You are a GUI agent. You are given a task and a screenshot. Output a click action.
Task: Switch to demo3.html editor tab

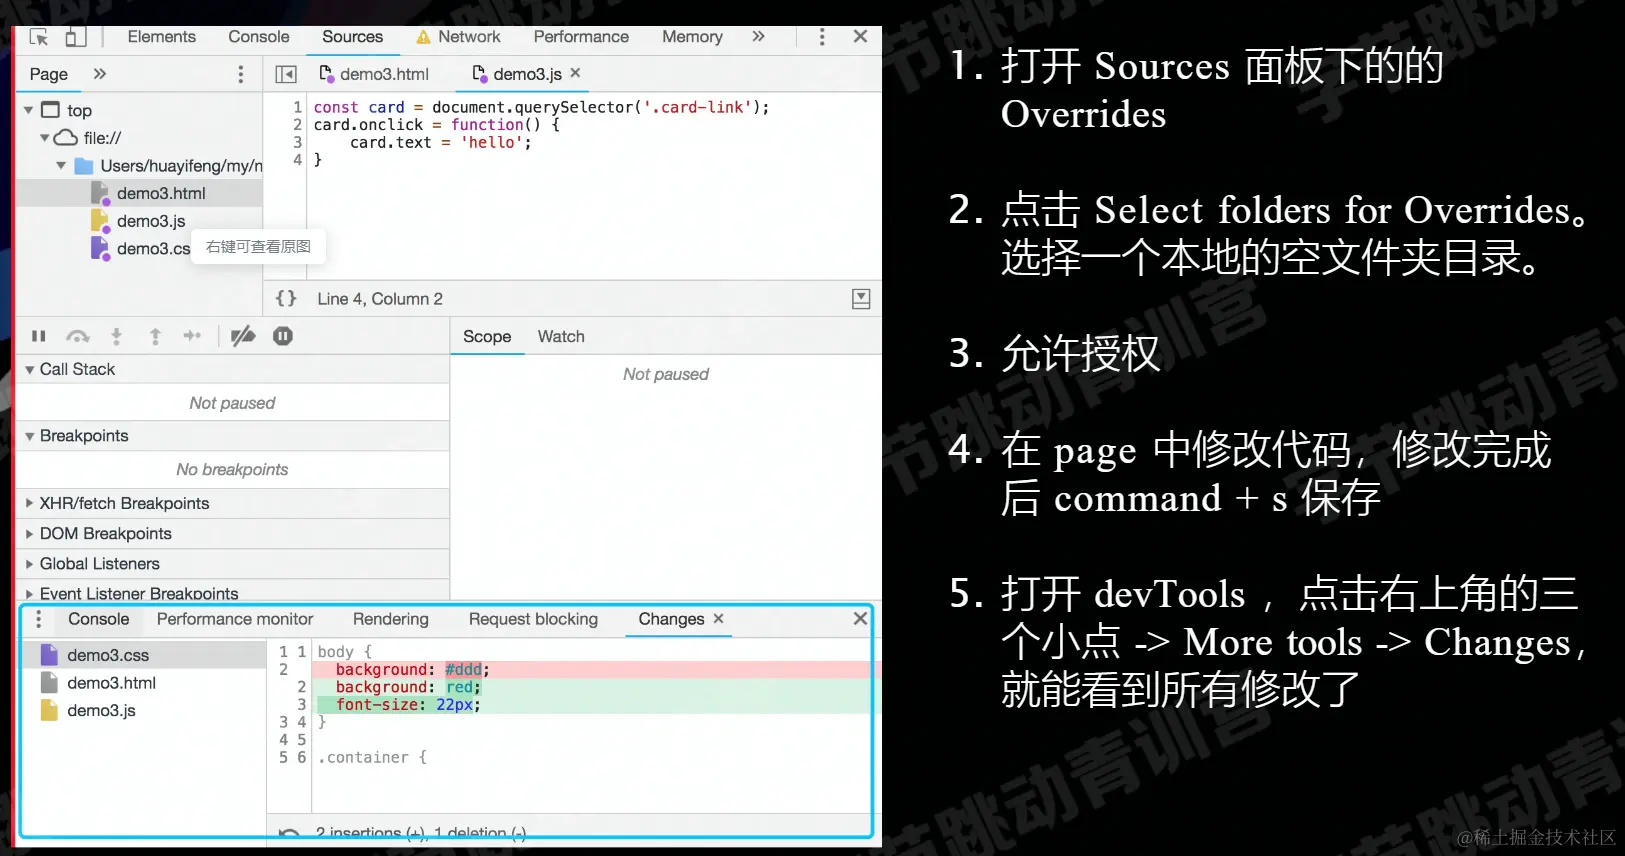[x=374, y=74]
